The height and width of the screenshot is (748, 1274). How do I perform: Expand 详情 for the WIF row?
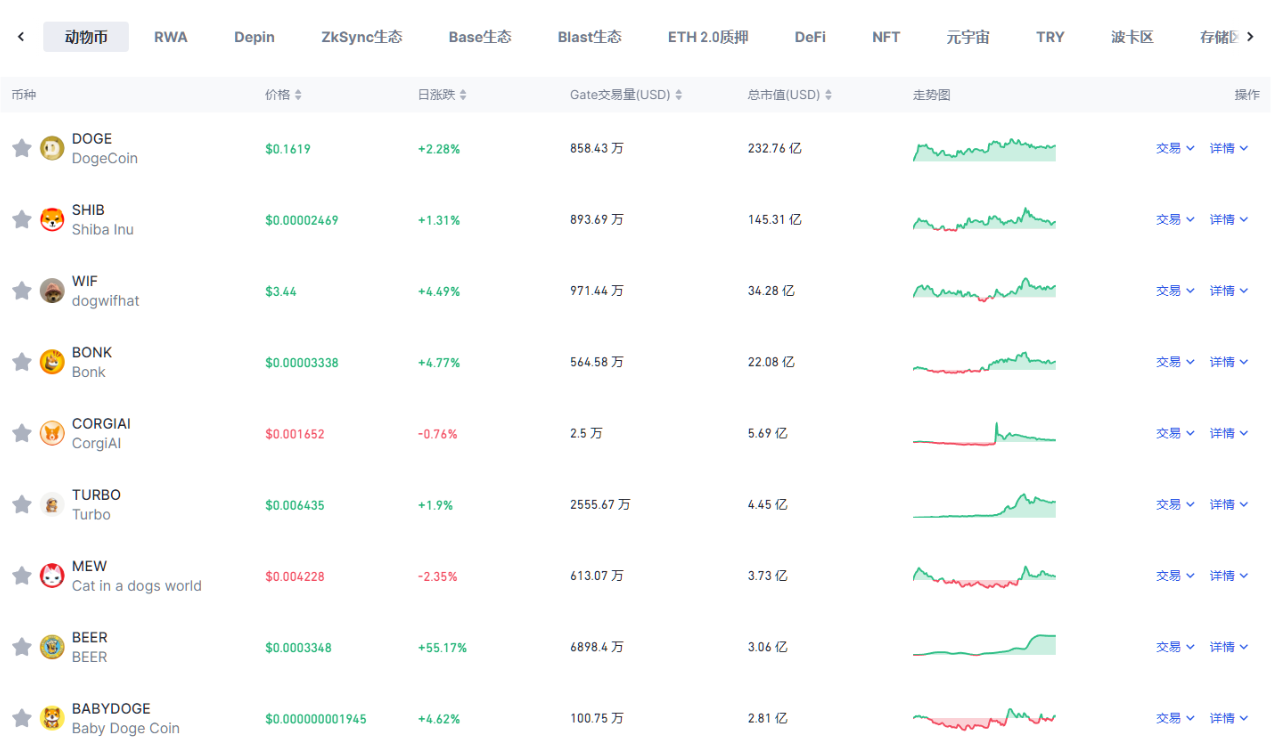click(1229, 291)
